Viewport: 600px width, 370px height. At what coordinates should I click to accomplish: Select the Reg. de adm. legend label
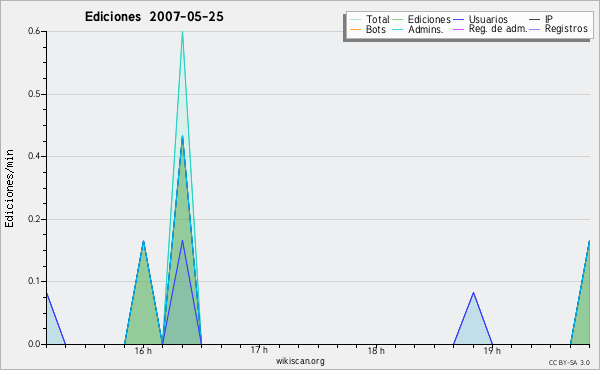tap(498, 29)
